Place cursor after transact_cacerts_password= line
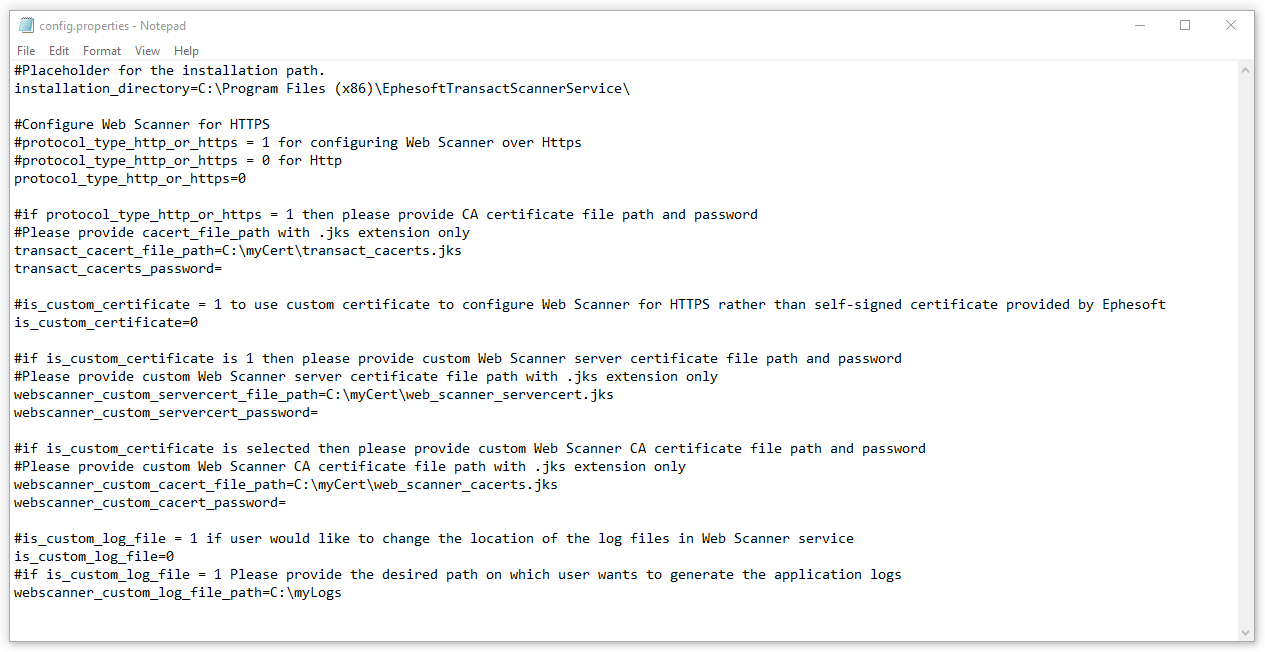 pos(223,269)
